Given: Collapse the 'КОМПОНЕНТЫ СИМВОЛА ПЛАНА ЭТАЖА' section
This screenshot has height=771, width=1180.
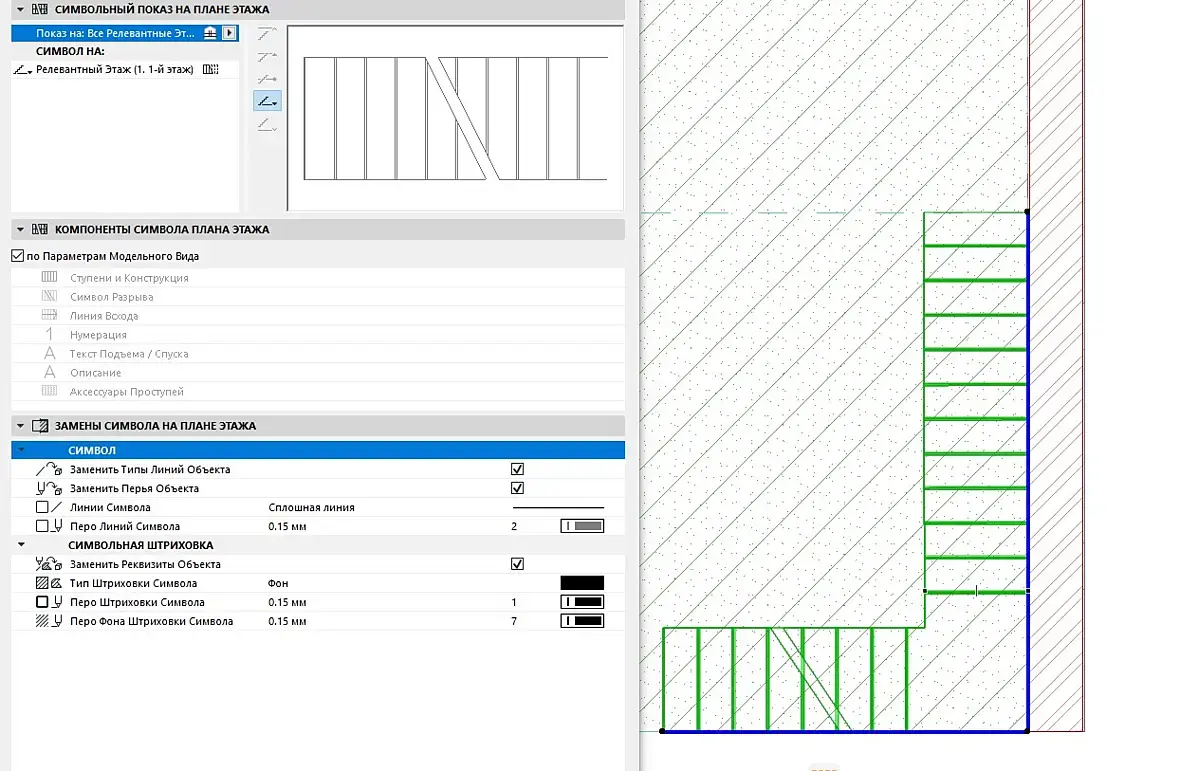Looking at the screenshot, I should point(20,229).
